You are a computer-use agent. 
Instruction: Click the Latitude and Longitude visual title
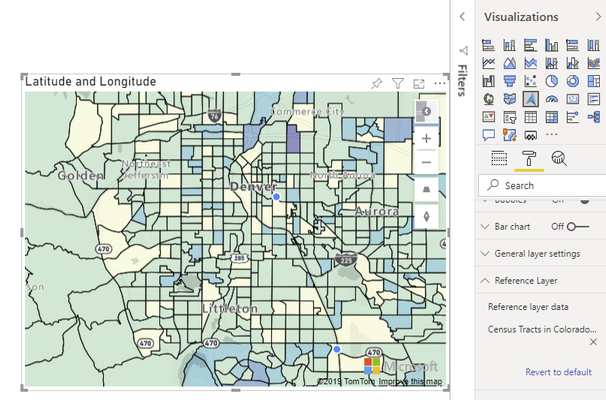[x=91, y=82]
